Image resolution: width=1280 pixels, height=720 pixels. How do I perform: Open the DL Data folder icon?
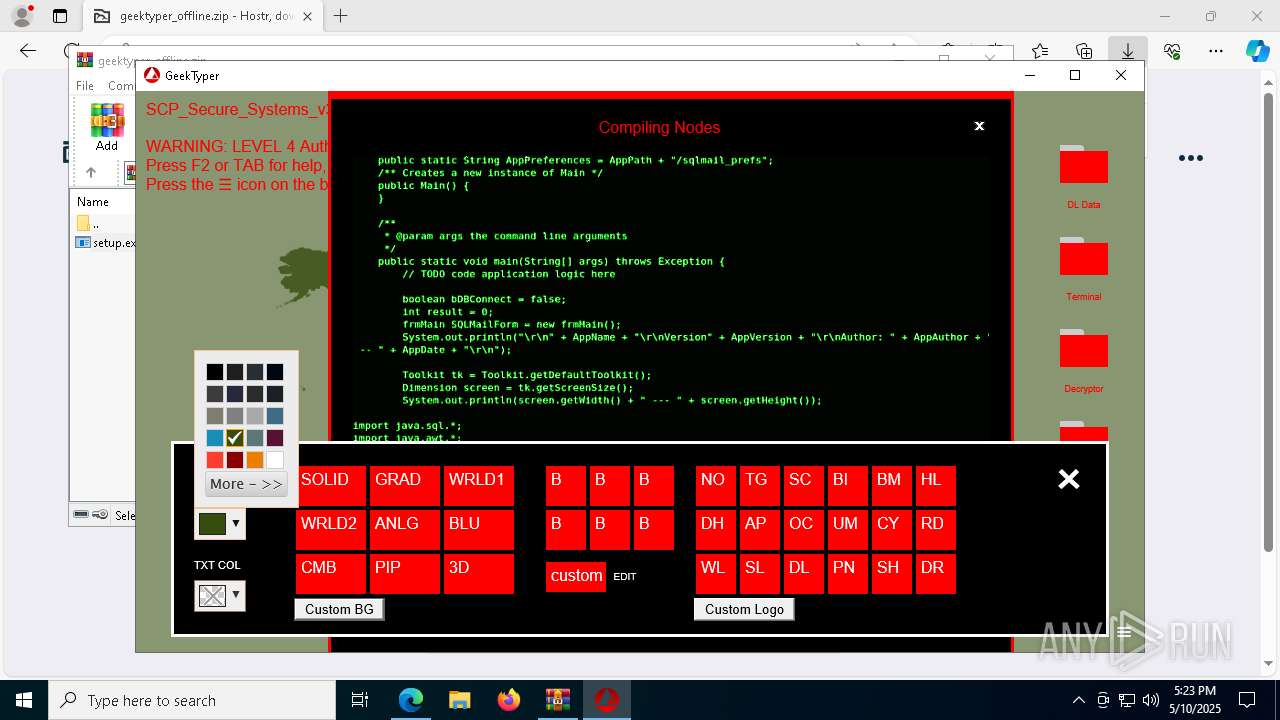(x=1084, y=165)
